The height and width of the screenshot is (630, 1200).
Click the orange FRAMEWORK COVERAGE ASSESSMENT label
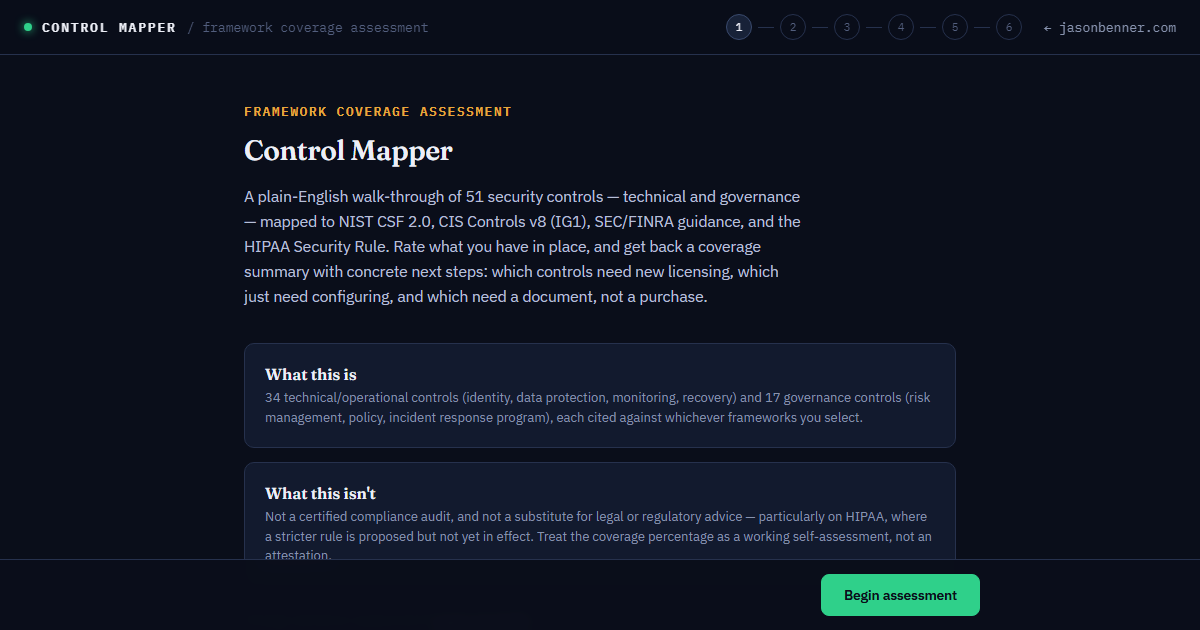[378, 112]
